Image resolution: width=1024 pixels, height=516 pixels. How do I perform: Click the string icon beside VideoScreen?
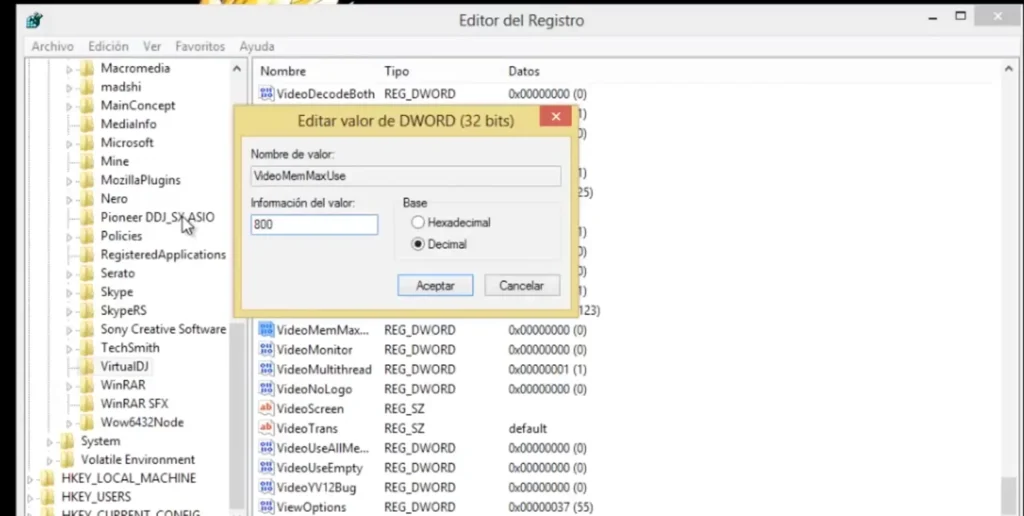[x=267, y=409]
